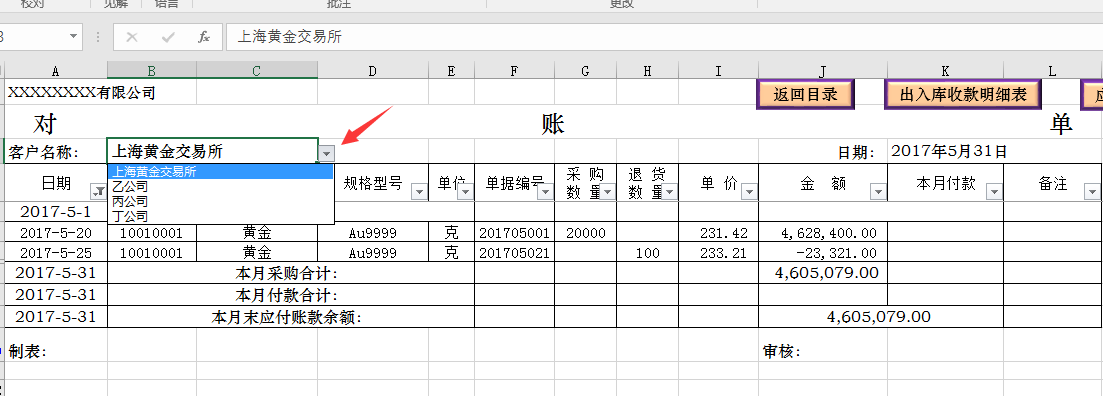Click unit price cell 233.21

click(x=718, y=253)
